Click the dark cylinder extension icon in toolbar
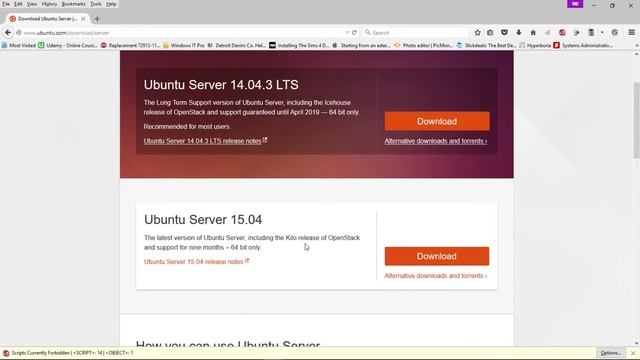 [x=591, y=33]
